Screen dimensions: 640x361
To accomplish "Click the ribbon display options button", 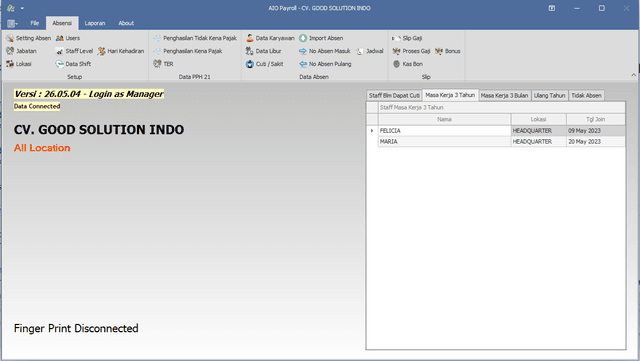I will [x=551, y=8].
